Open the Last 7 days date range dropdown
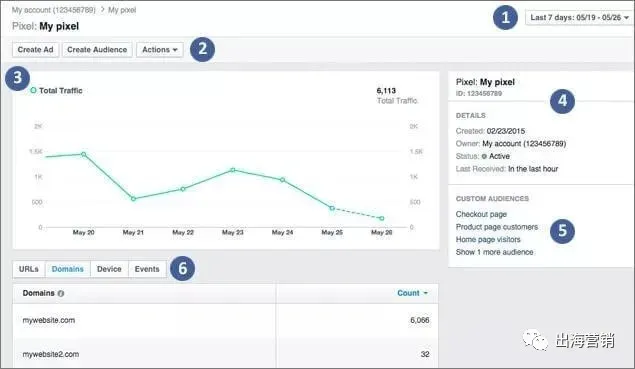 click(579, 17)
